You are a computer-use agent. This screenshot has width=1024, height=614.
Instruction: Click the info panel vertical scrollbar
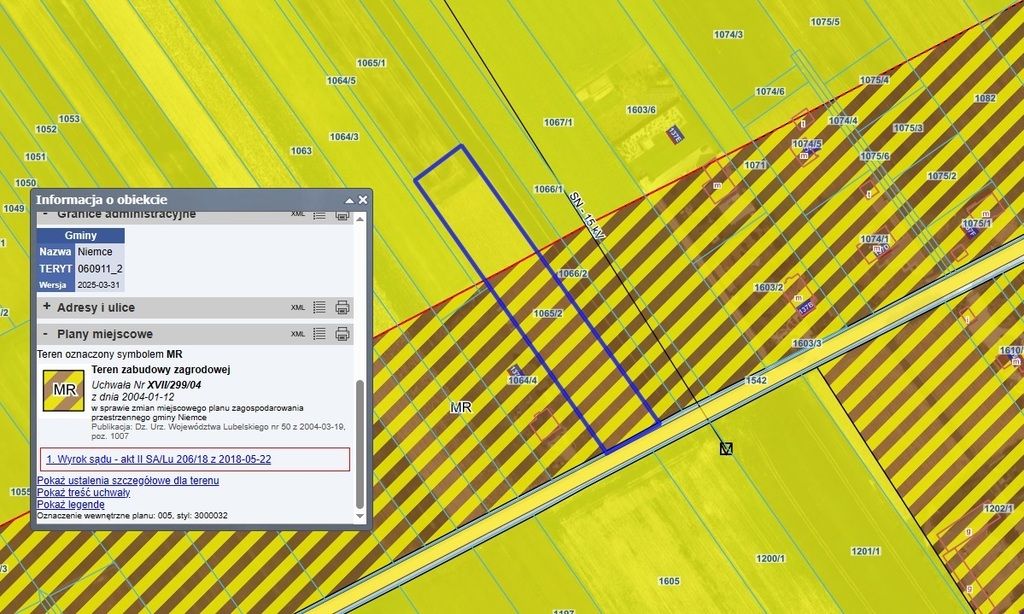click(x=360, y=440)
